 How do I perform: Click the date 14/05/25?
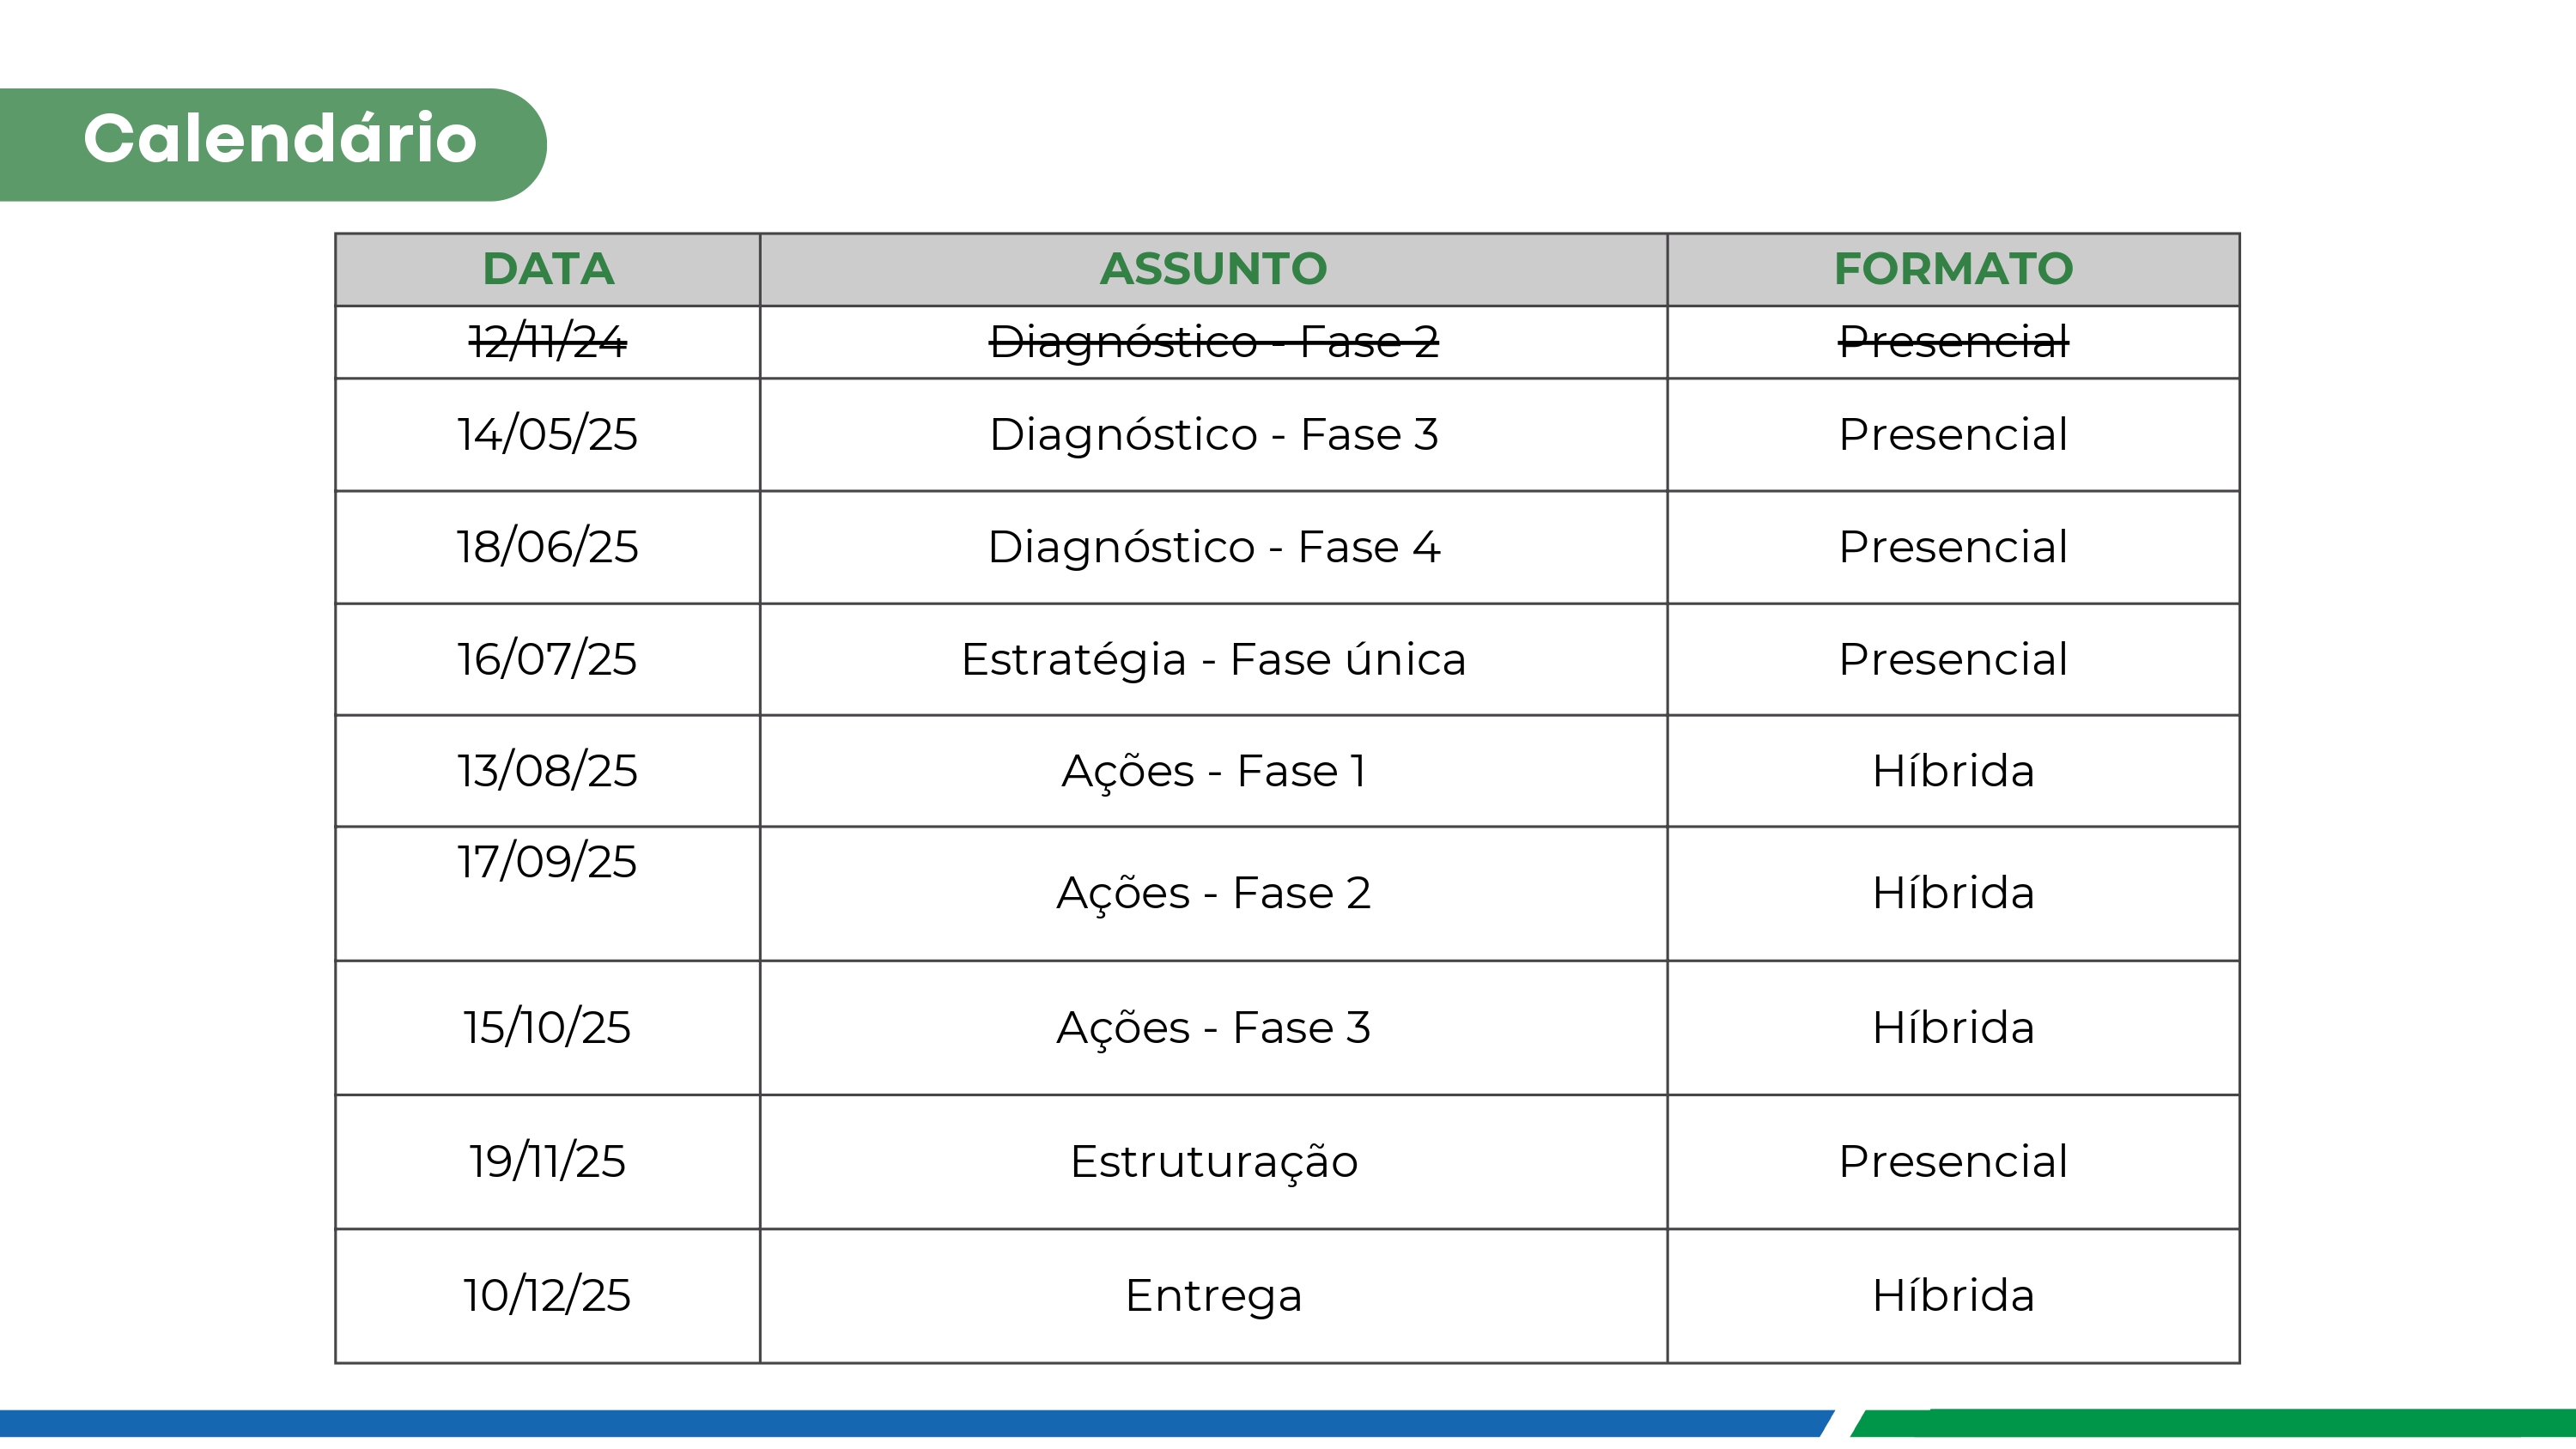pos(548,435)
